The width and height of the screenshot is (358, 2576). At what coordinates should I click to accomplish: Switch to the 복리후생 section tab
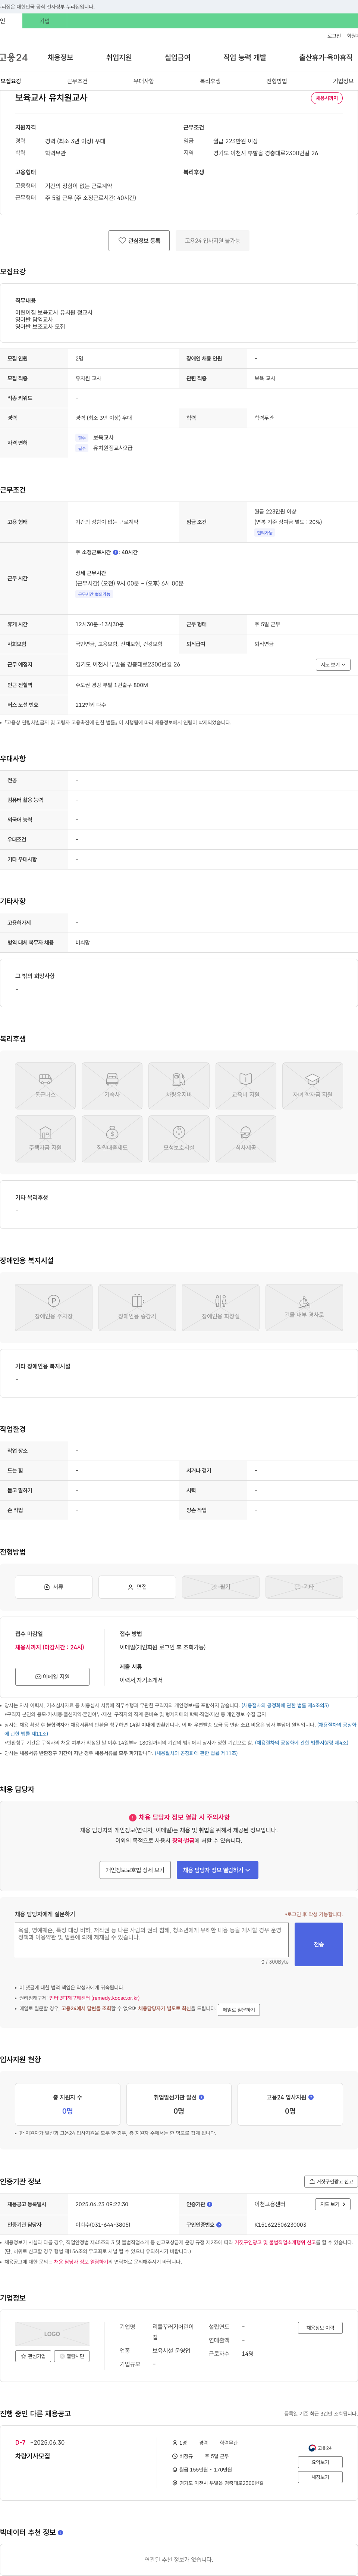click(210, 81)
